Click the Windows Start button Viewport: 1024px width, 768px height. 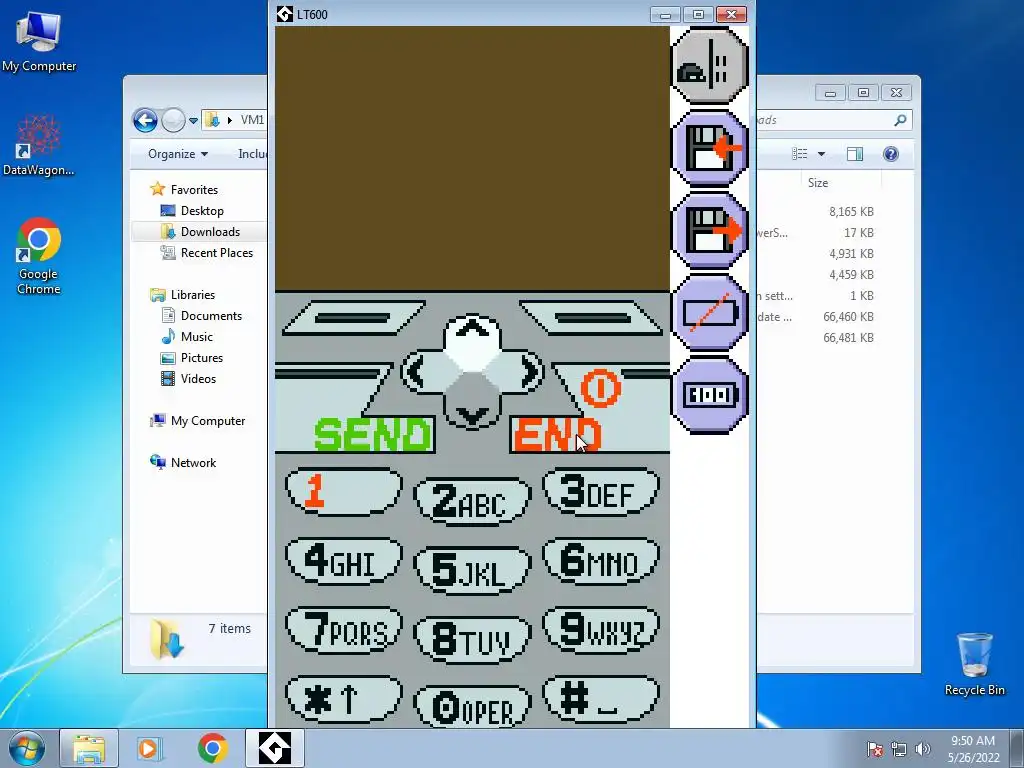pos(27,748)
